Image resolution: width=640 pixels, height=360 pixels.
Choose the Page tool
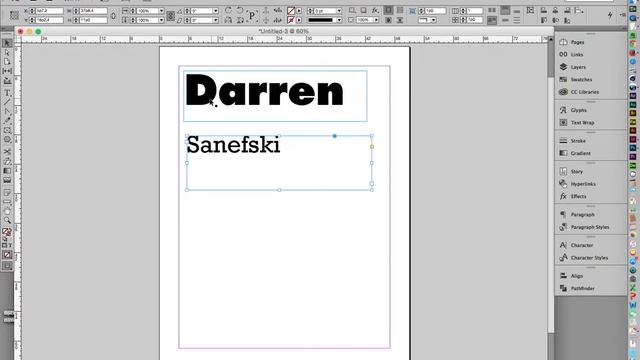(x=7, y=62)
